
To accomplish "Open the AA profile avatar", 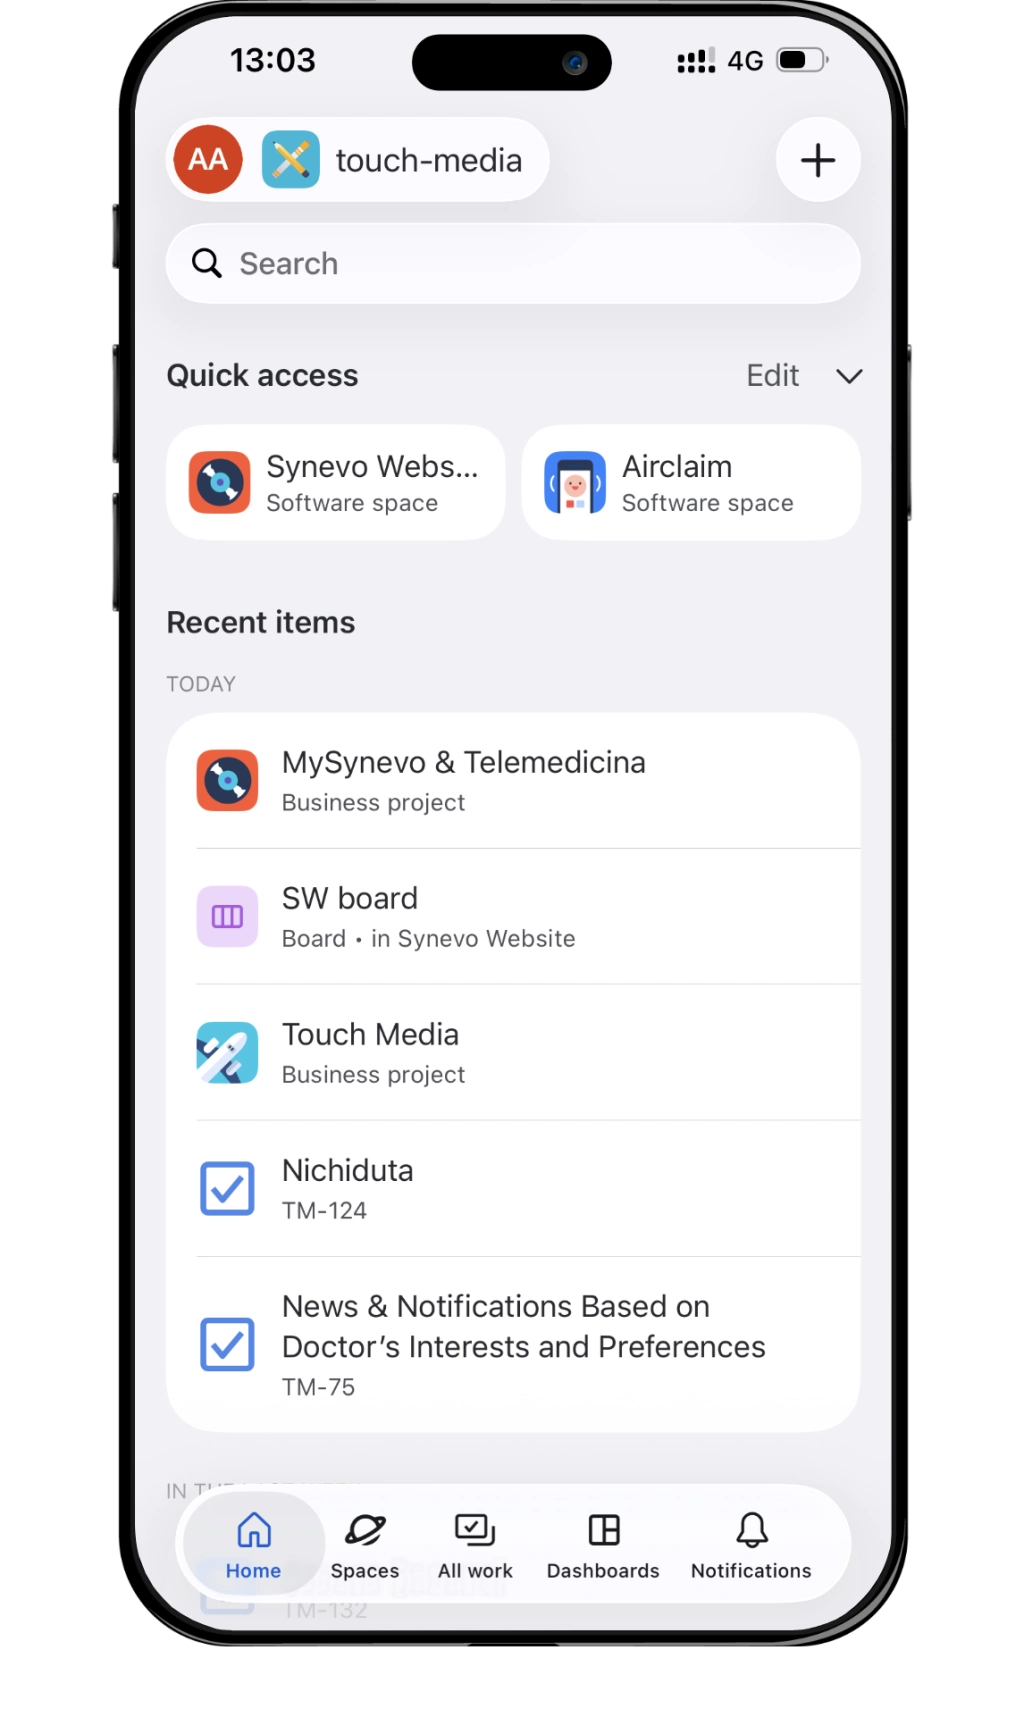I will coord(208,159).
